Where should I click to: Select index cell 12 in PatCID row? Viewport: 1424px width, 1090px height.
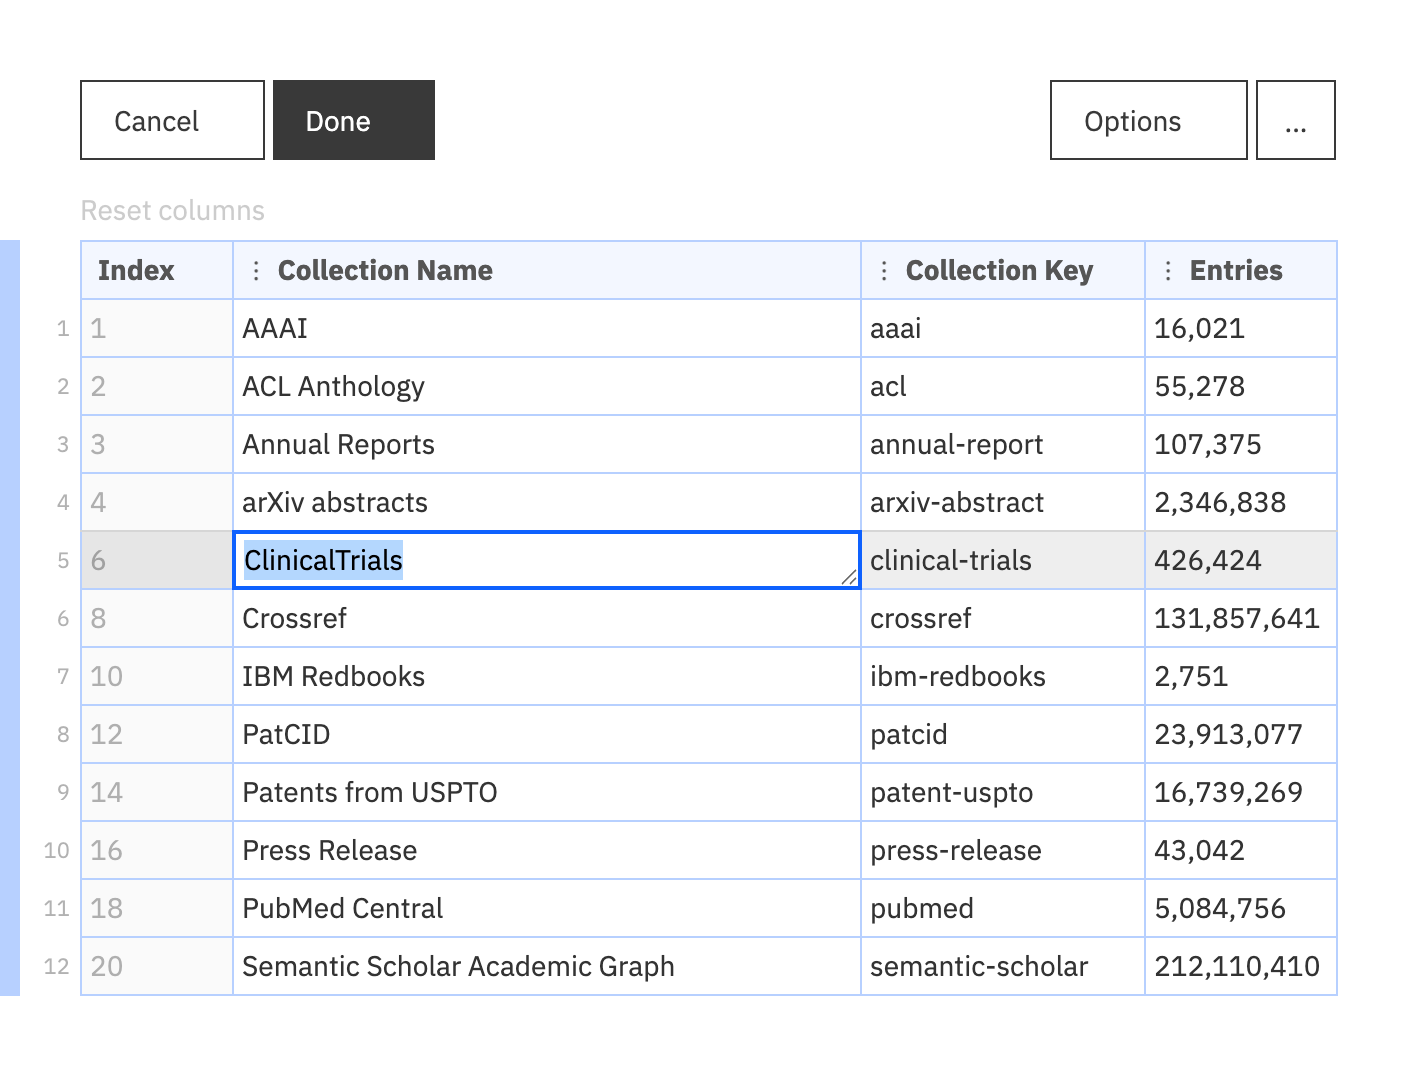tap(157, 734)
